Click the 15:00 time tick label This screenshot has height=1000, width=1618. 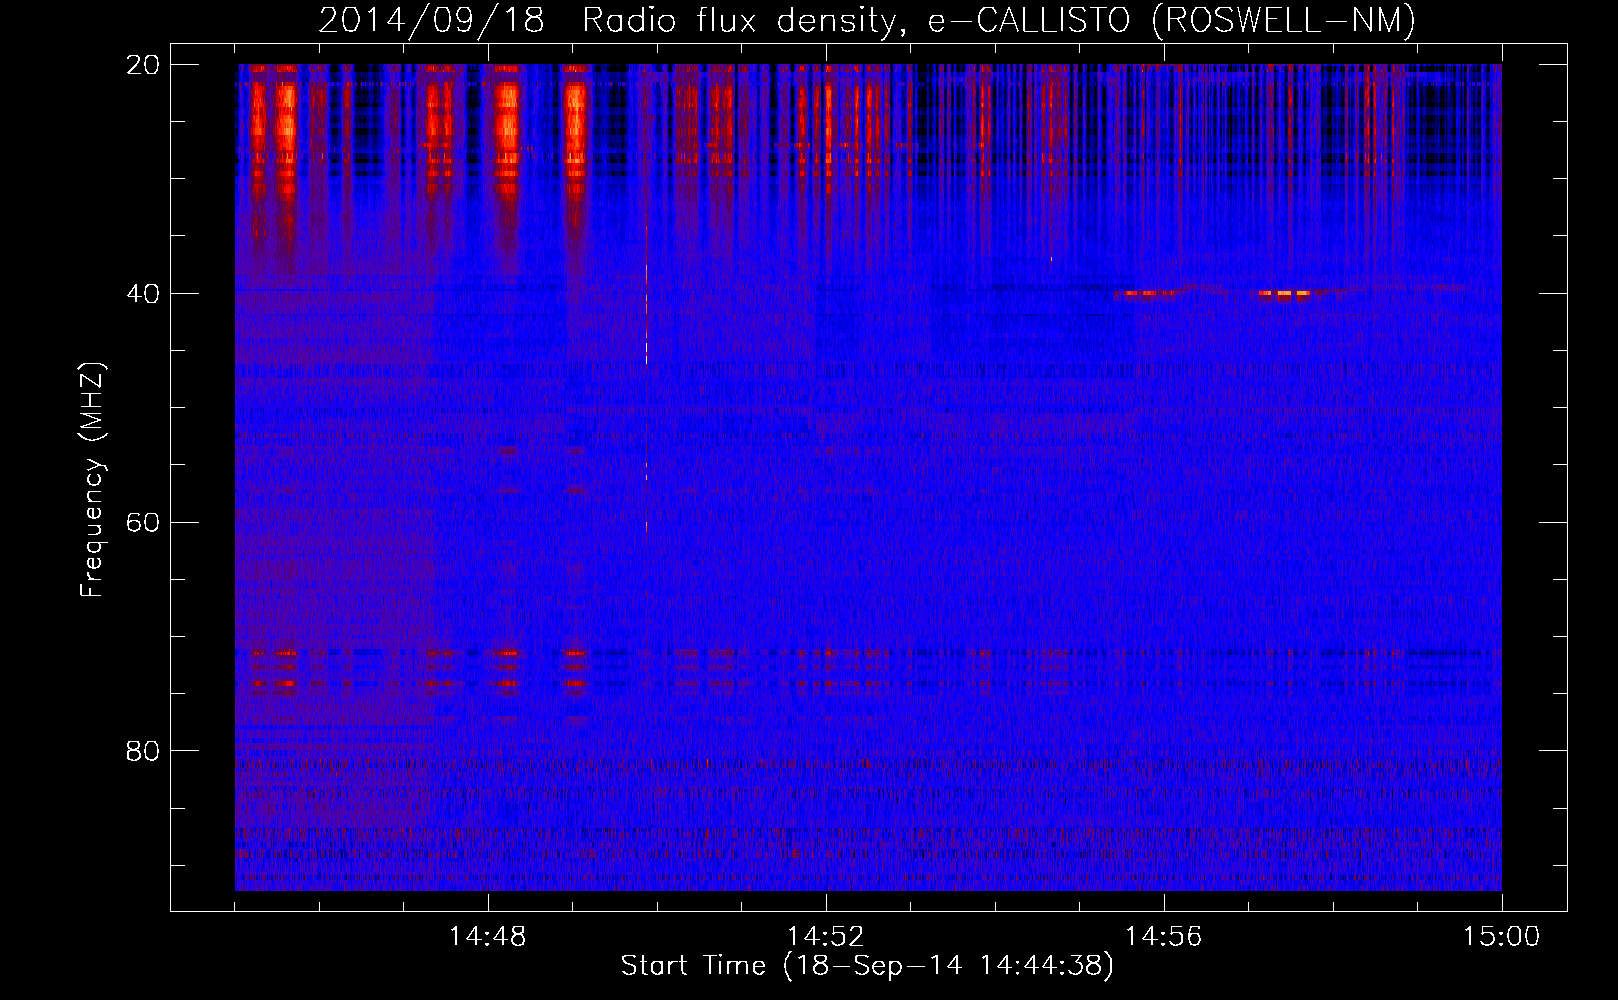(x=1502, y=937)
